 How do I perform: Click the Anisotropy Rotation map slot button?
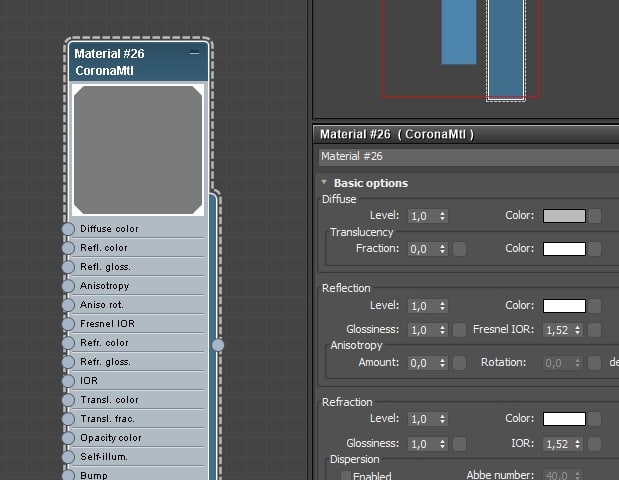click(x=595, y=363)
